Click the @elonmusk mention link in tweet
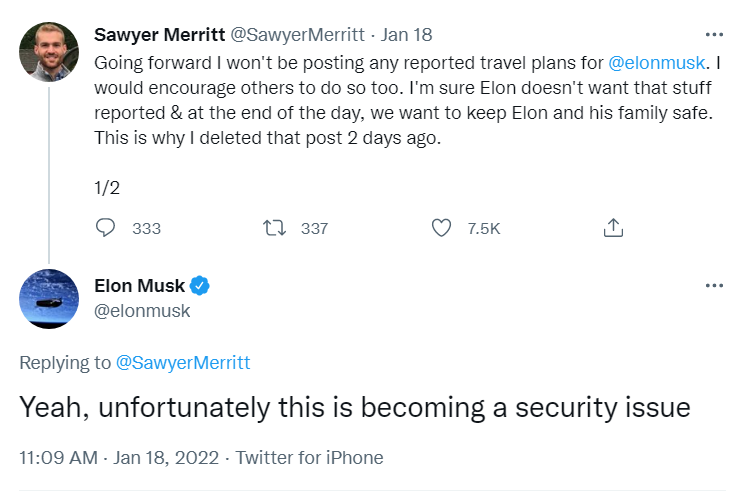This screenshot has height=492, width=743. pos(654,62)
